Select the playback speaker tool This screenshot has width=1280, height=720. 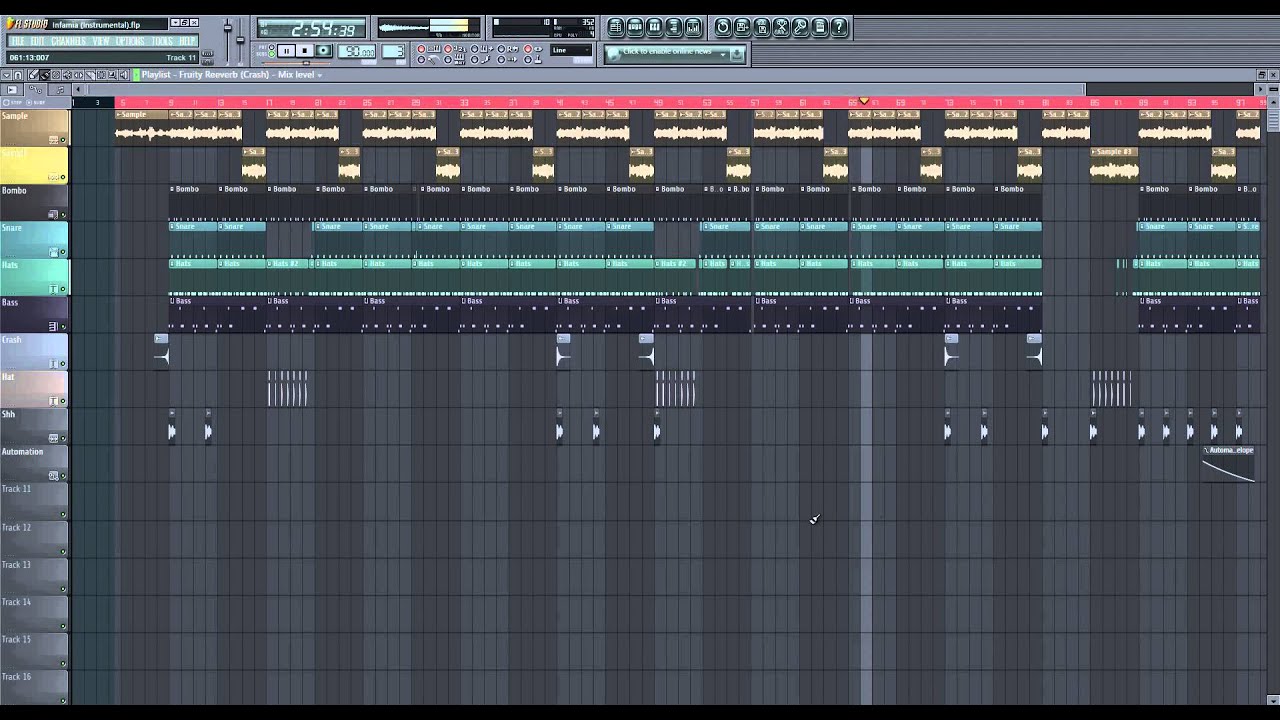[123, 75]
